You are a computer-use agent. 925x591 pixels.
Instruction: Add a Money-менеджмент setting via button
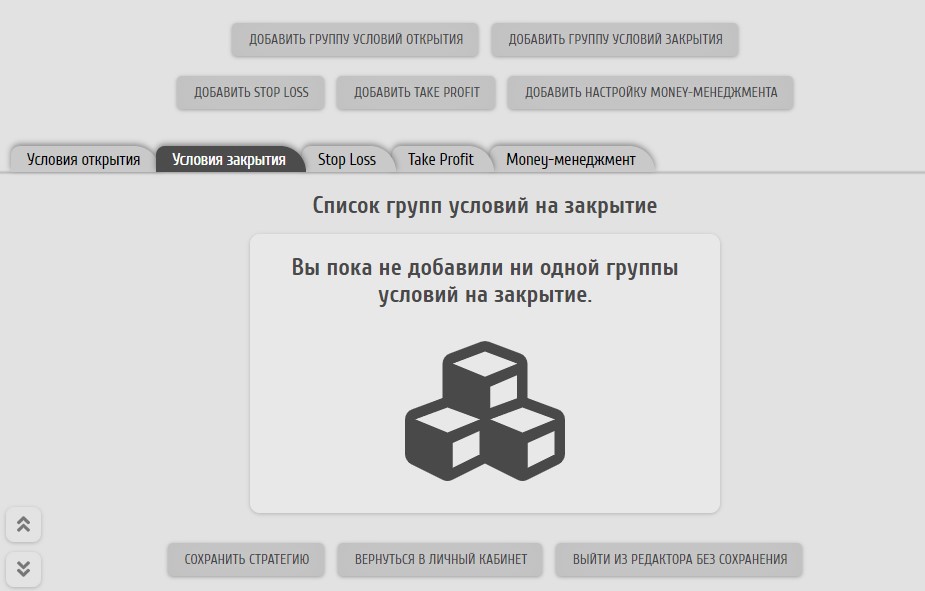[x=650, y=92]
